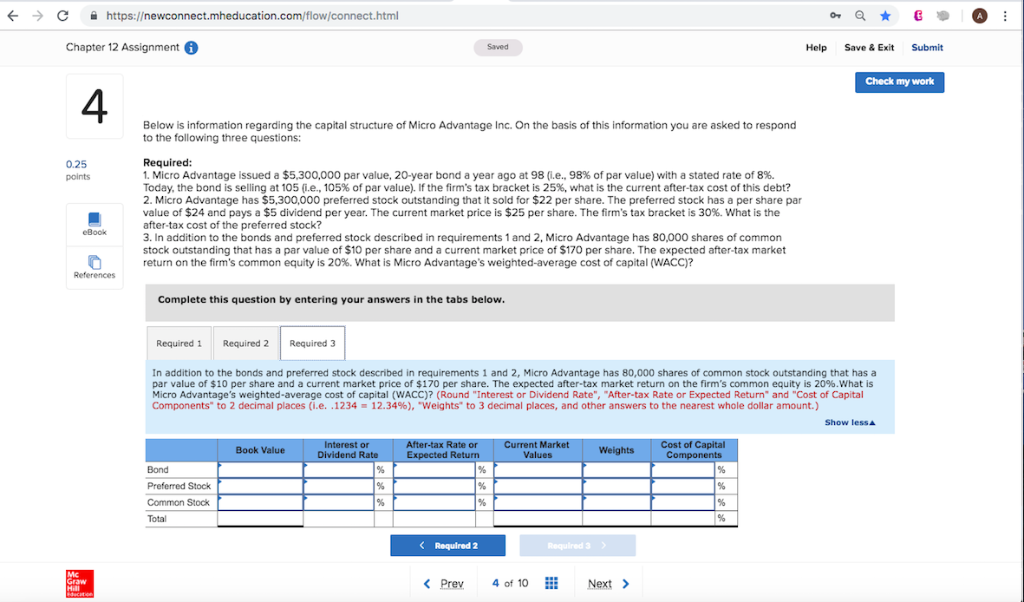1024x602 pixels.
Task: Click the bookmark star in the address bar
Action: (x=884, y=15)
